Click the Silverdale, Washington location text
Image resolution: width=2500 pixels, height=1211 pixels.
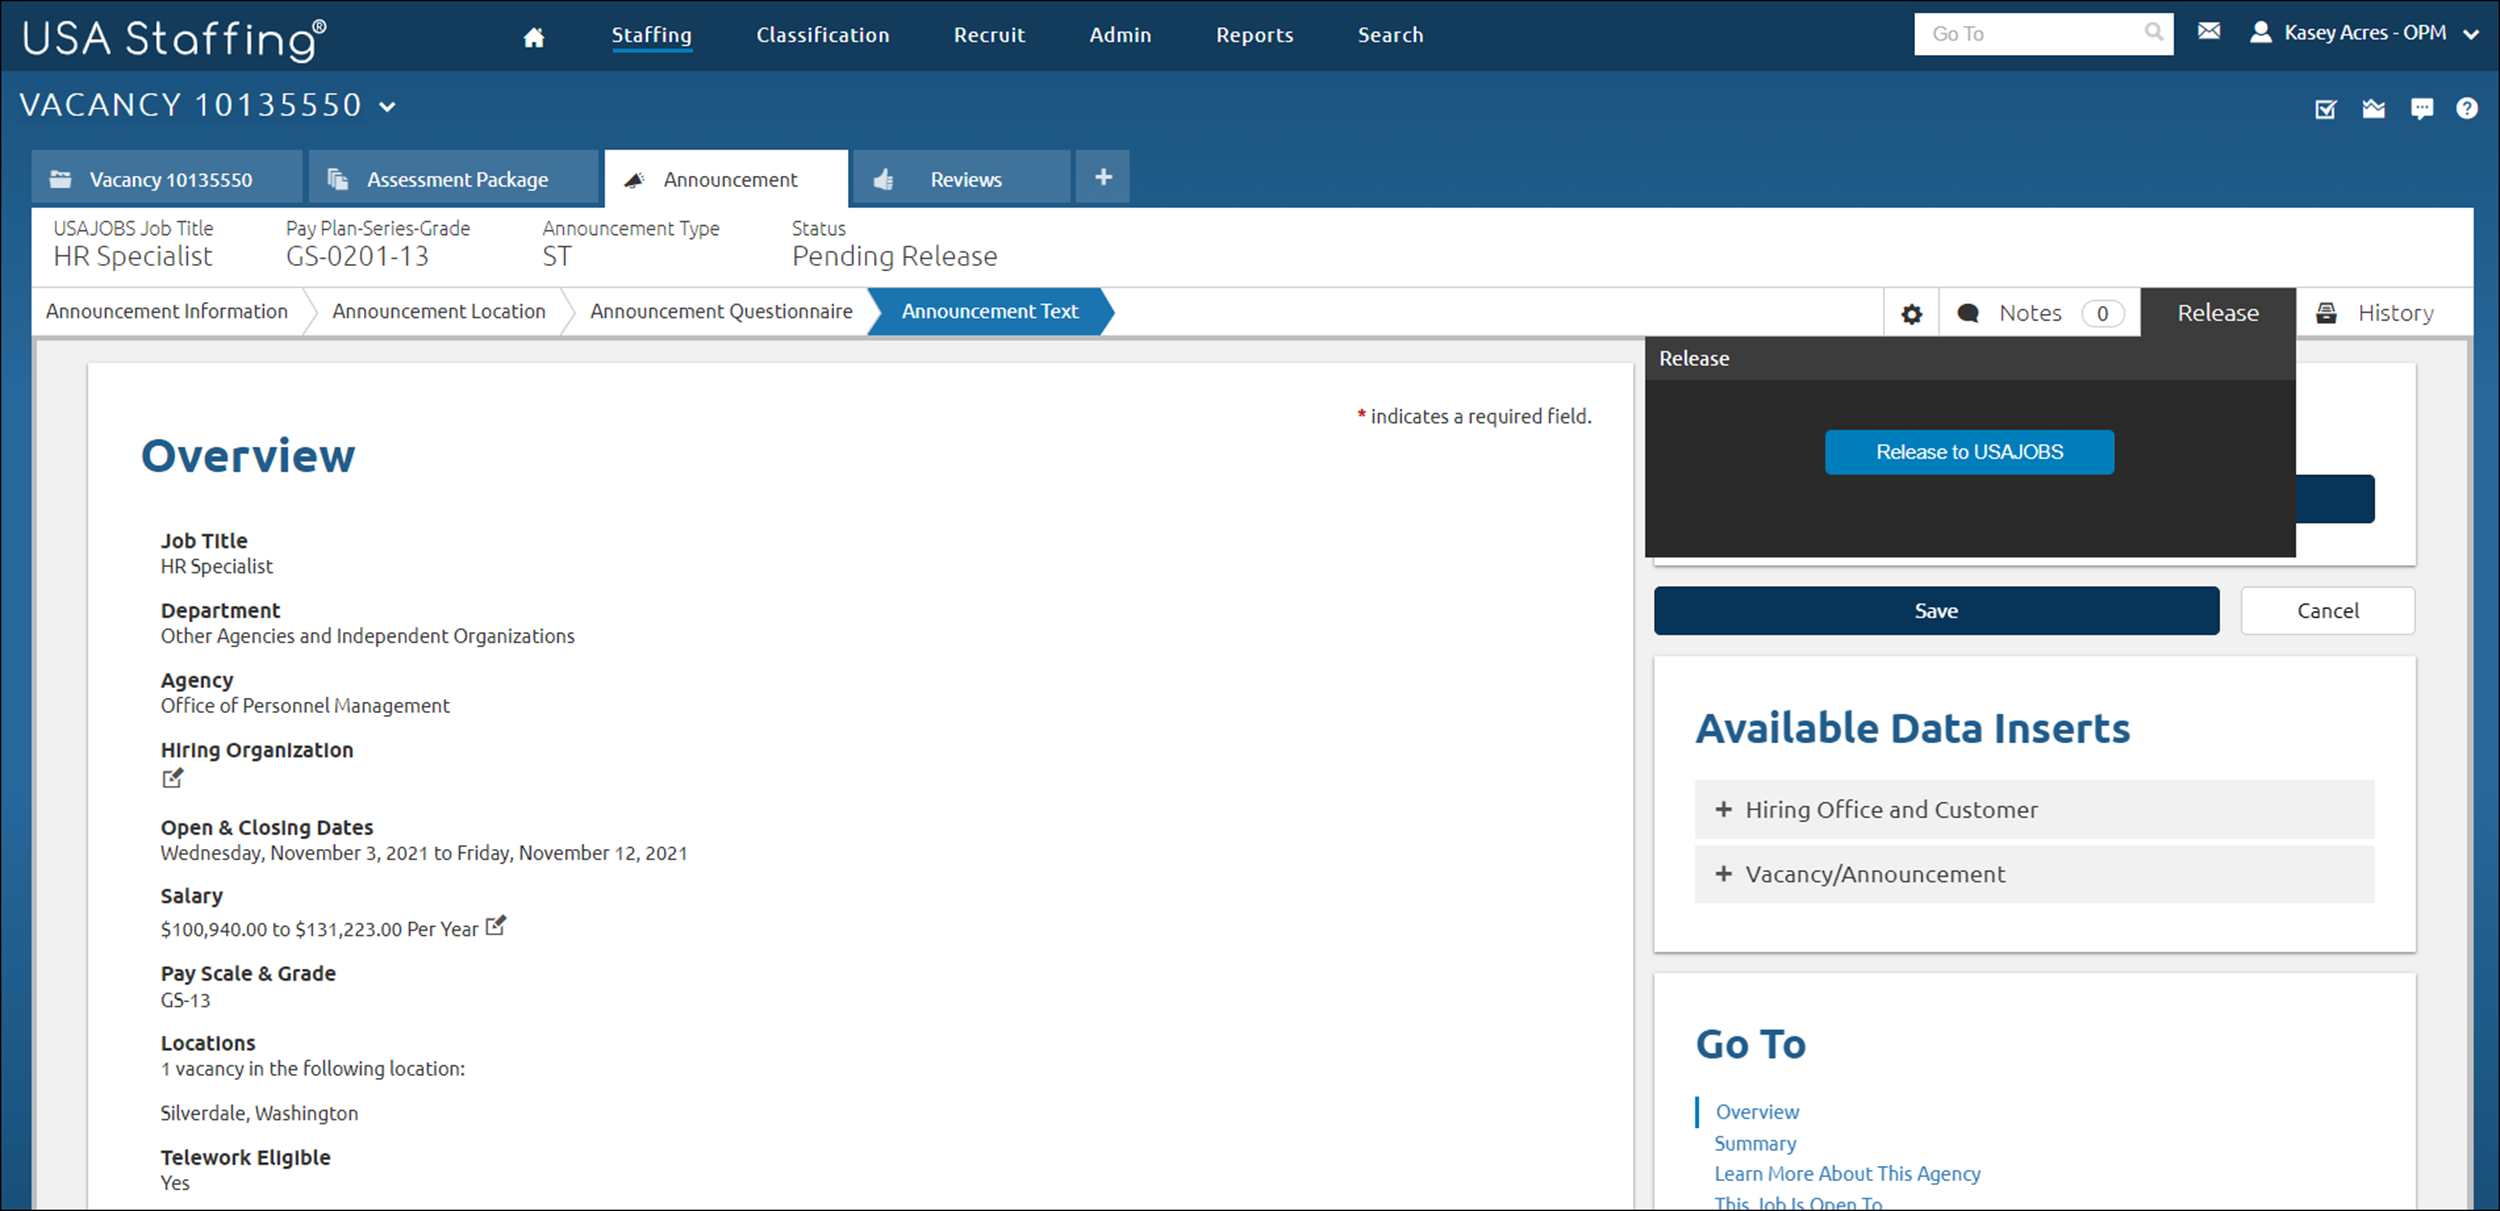(259, 1113)
